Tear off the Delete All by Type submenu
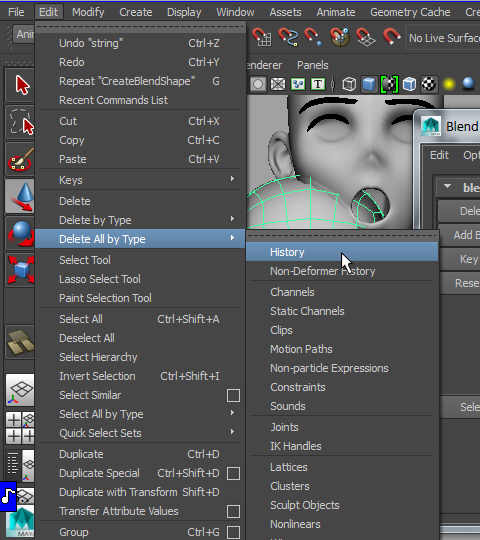This screenshot has height=540, width=480. click(x=342, y=236)
